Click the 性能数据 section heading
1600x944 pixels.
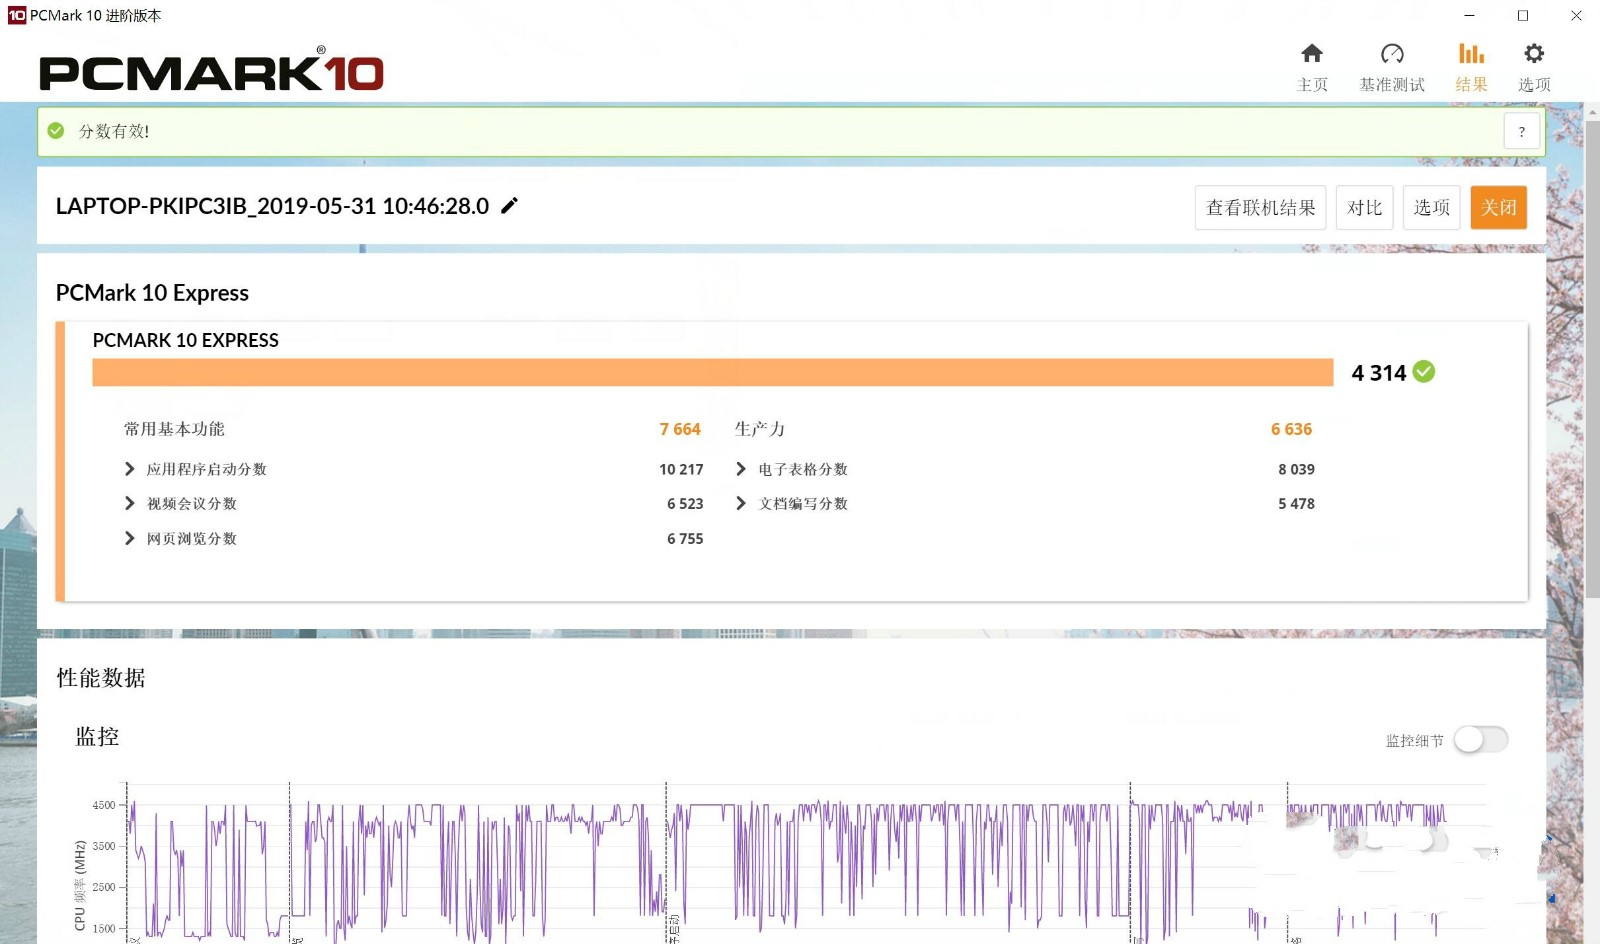101,678
